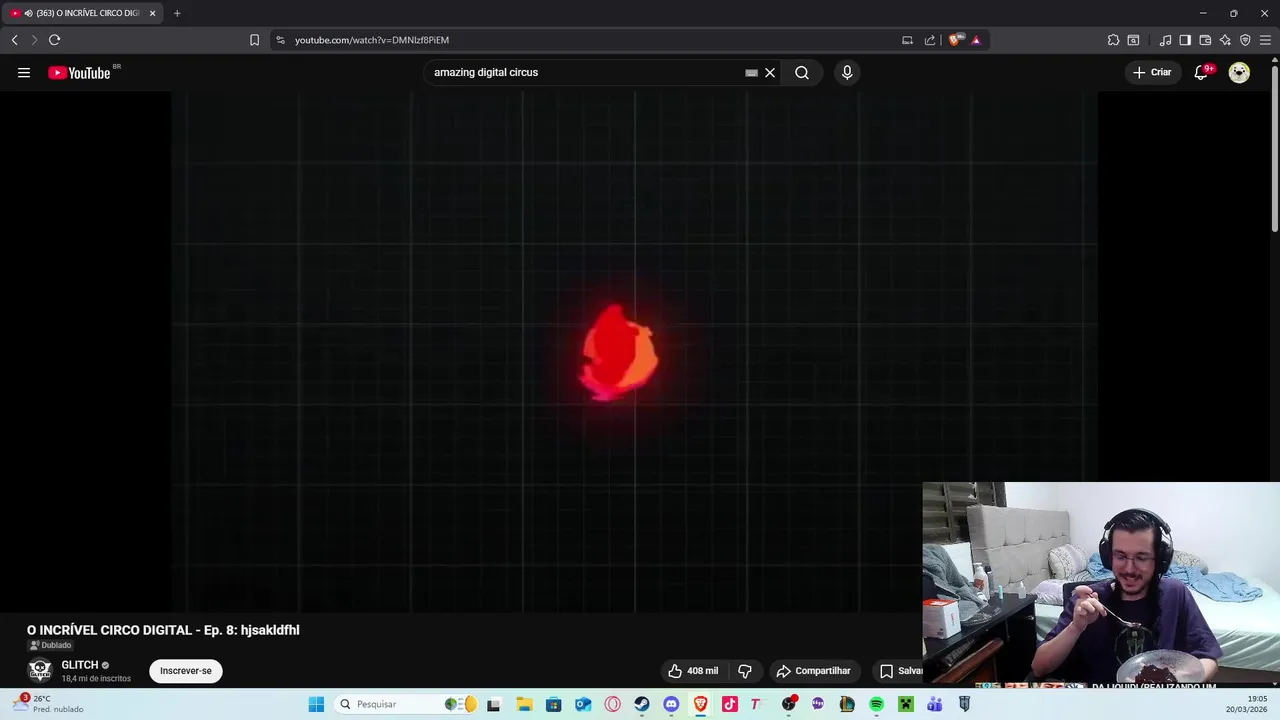The width and height of the screenshot is (1280, 720).
Task: Open a new tab with the plus
Action: coord(177,13)
